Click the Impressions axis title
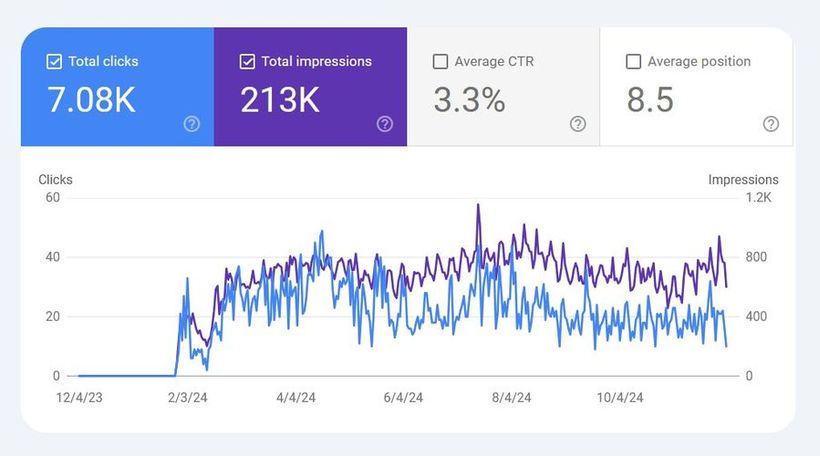Screen dimensions: 820x456 [x=743, y=179]
